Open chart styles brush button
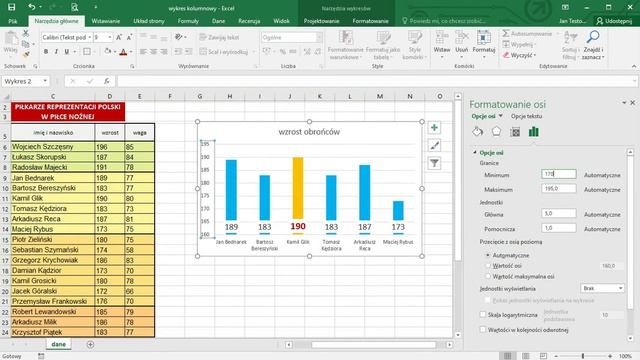This screenshot has height=360, width=640. (x=434, y=146)
